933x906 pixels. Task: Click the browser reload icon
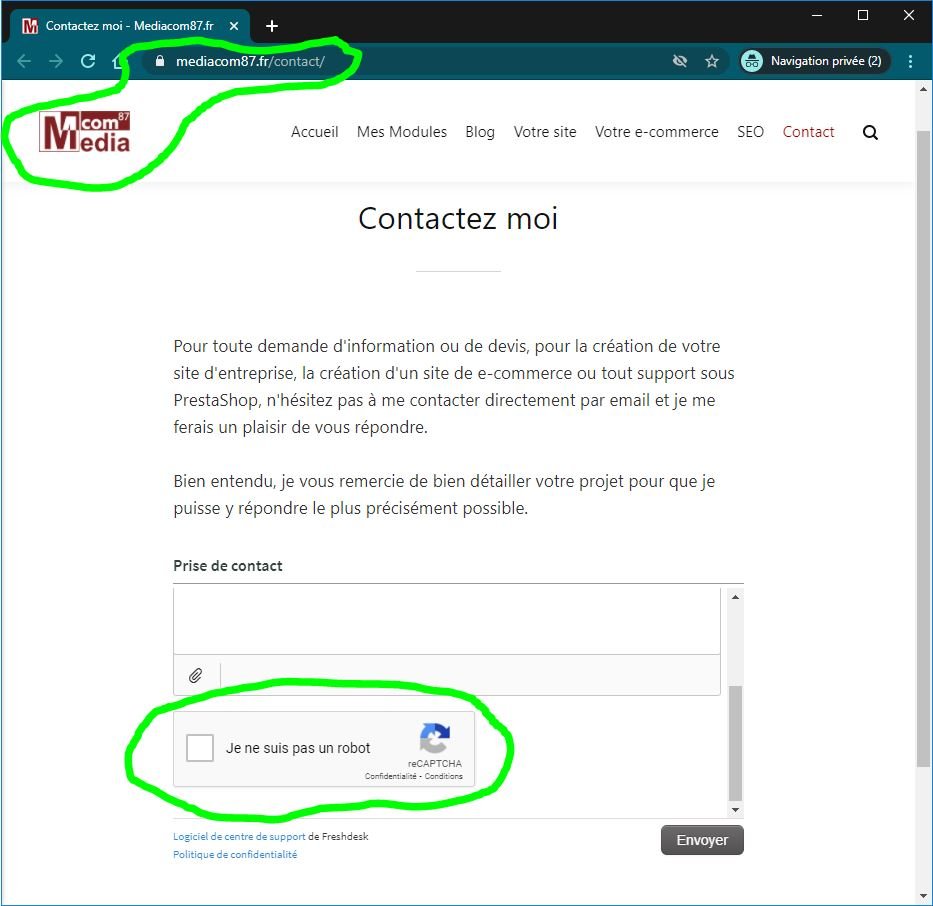(x=88, y=61)
